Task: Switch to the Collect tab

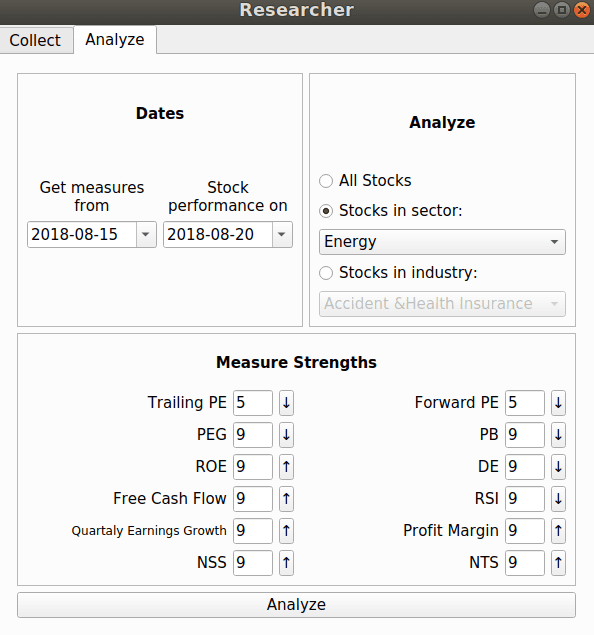Action: coord(36,40)
